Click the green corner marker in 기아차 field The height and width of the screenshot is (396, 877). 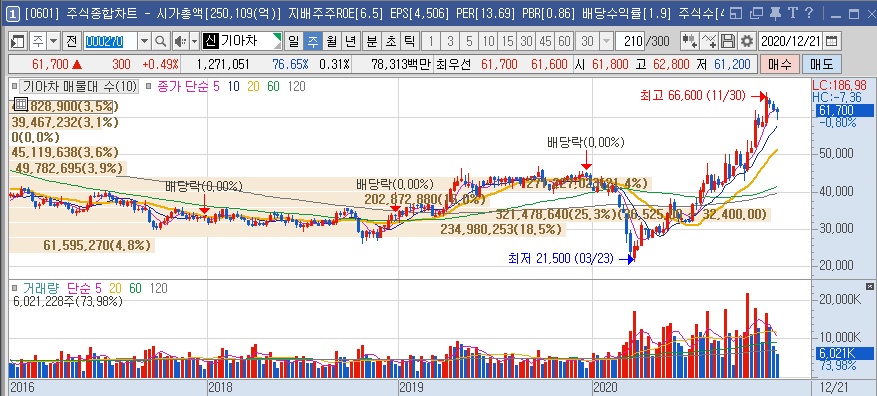tap(277, 37)
